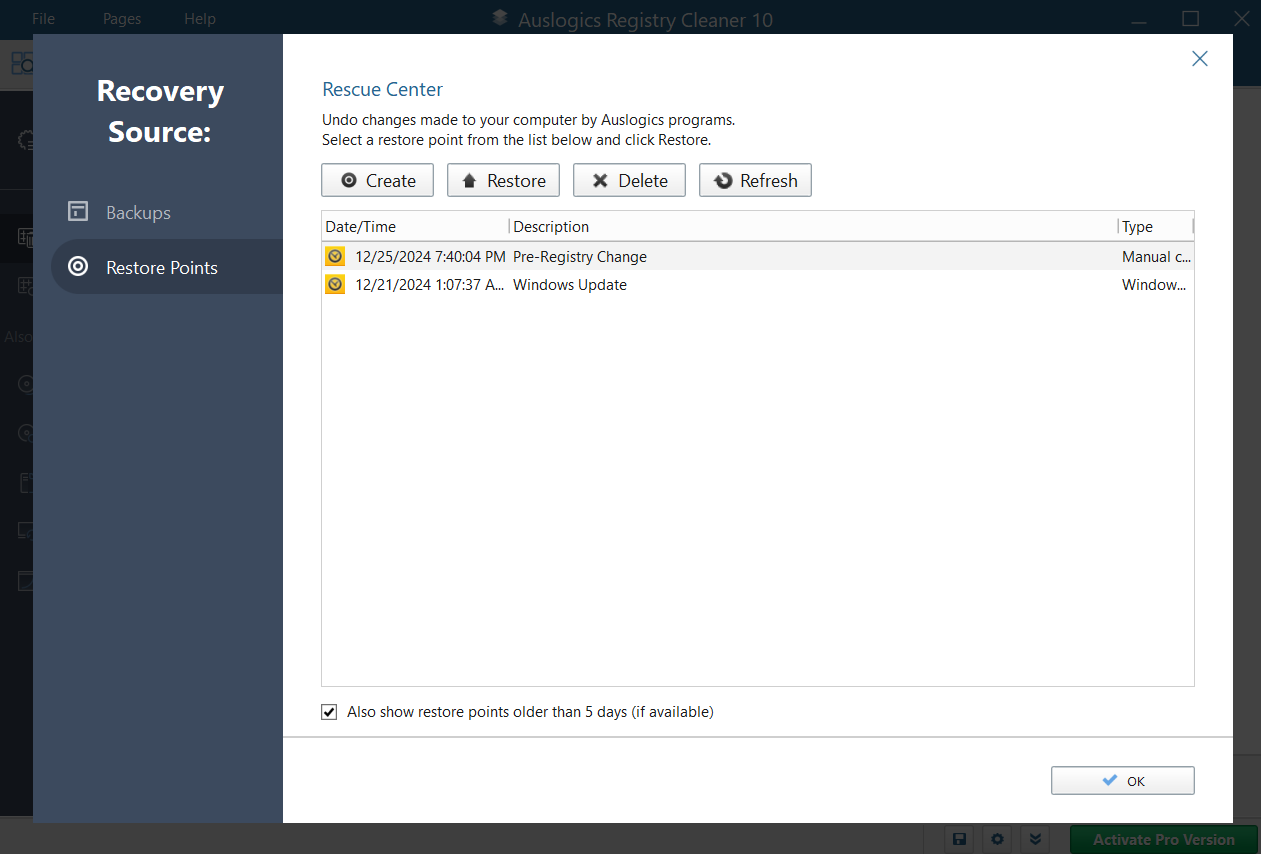This screenshot has height=854, width=1261.
Task: Refresh the restore points list
Action: click(x=755, y=180)
